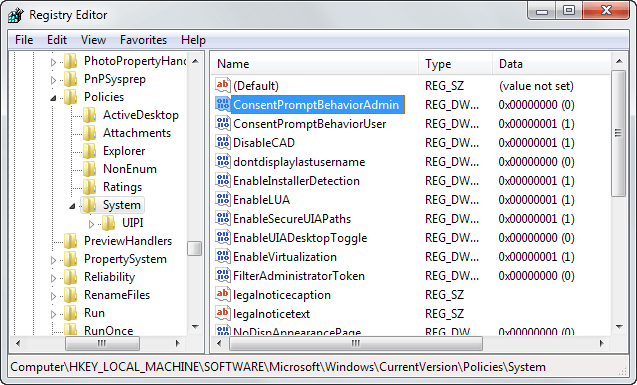Image resolution: width=637 pixels, height=385 pixels.
Task: Select the FilterAdministratorToken value name
Action: tap(299, 276)
